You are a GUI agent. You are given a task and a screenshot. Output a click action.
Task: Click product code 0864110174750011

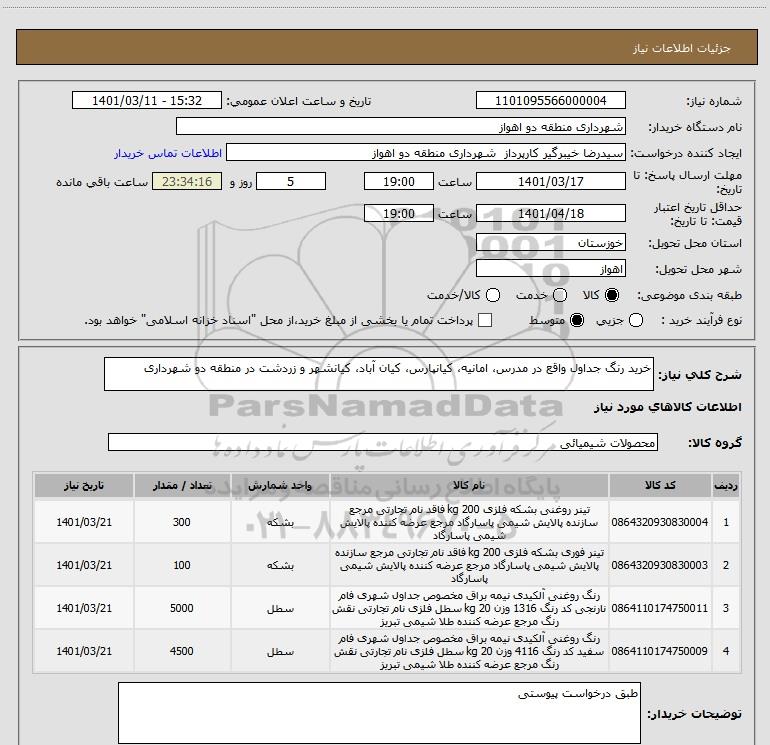(660, 608)
